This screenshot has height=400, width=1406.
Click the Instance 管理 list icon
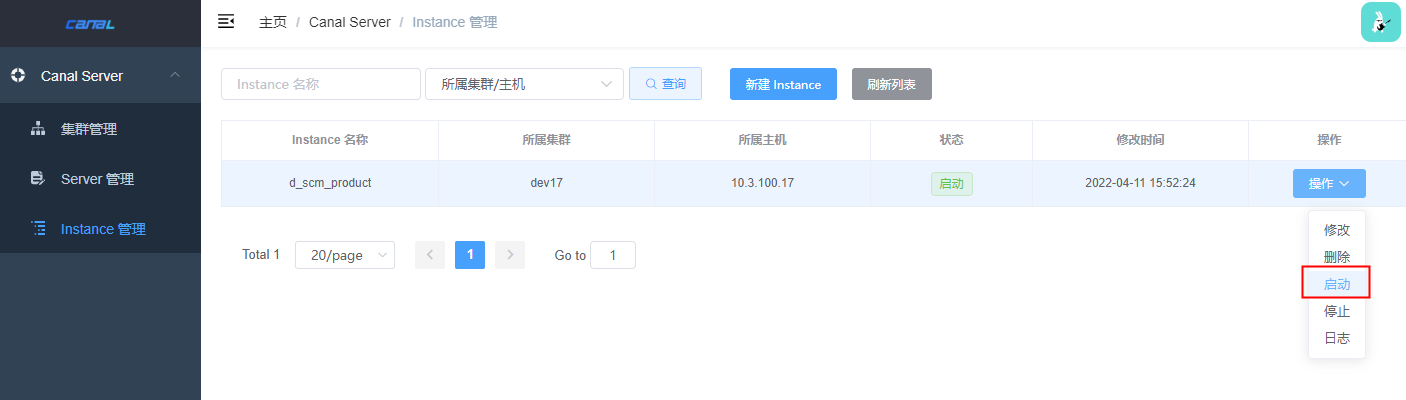tap(38, 229)
